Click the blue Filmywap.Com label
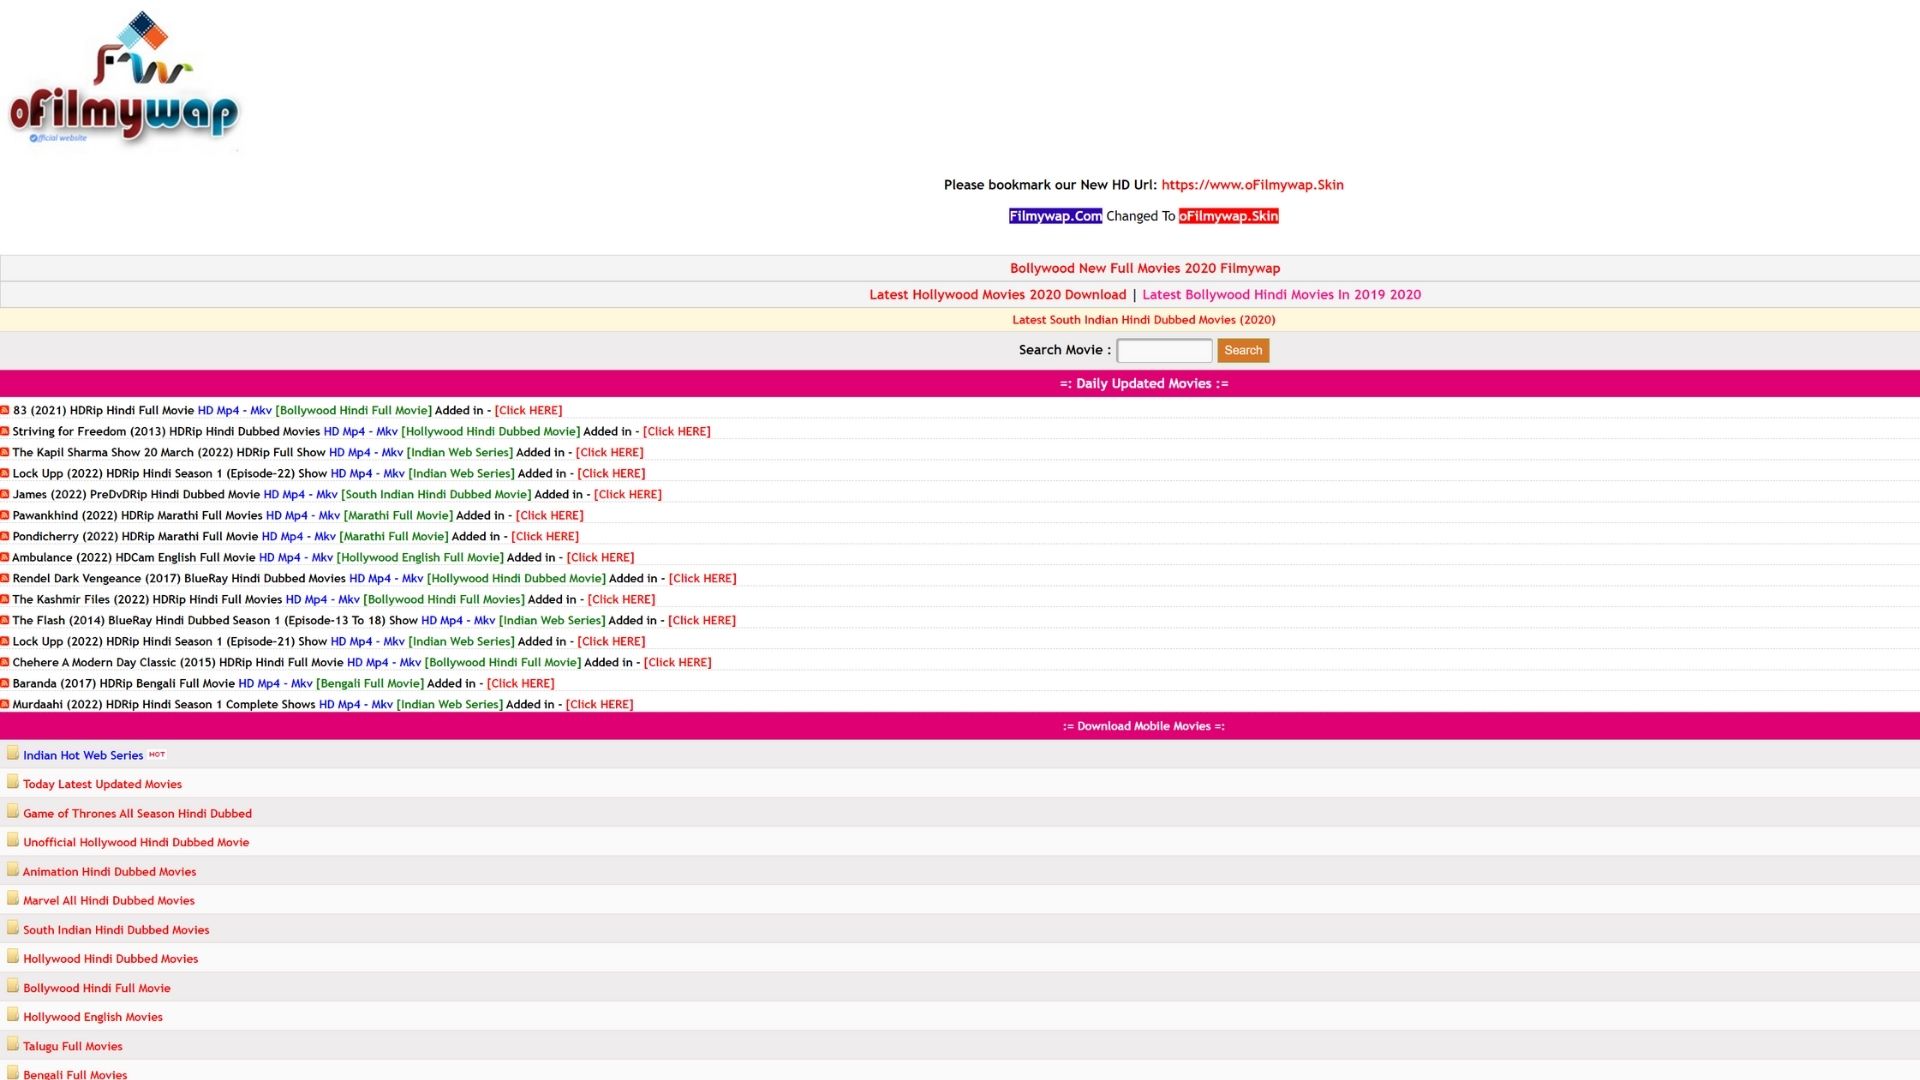Image resolution: width=1920 pixels, height=1080 pixels. click(x=1055, y=216)
